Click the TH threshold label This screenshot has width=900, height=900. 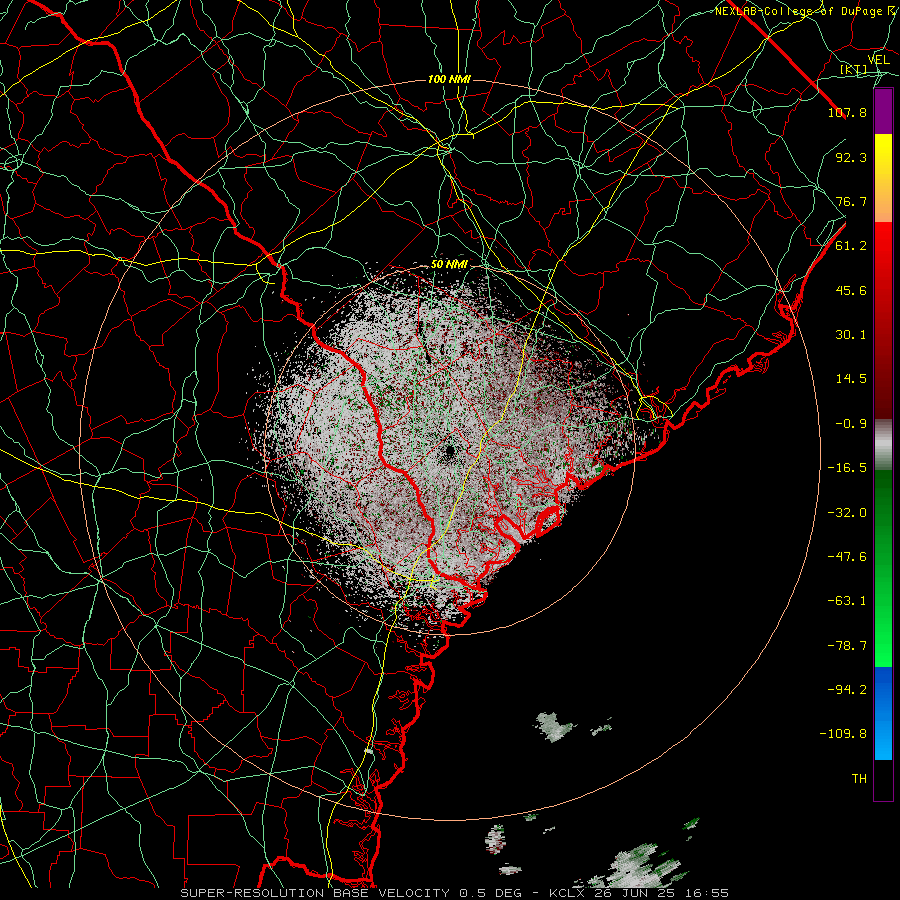(859, 779)
